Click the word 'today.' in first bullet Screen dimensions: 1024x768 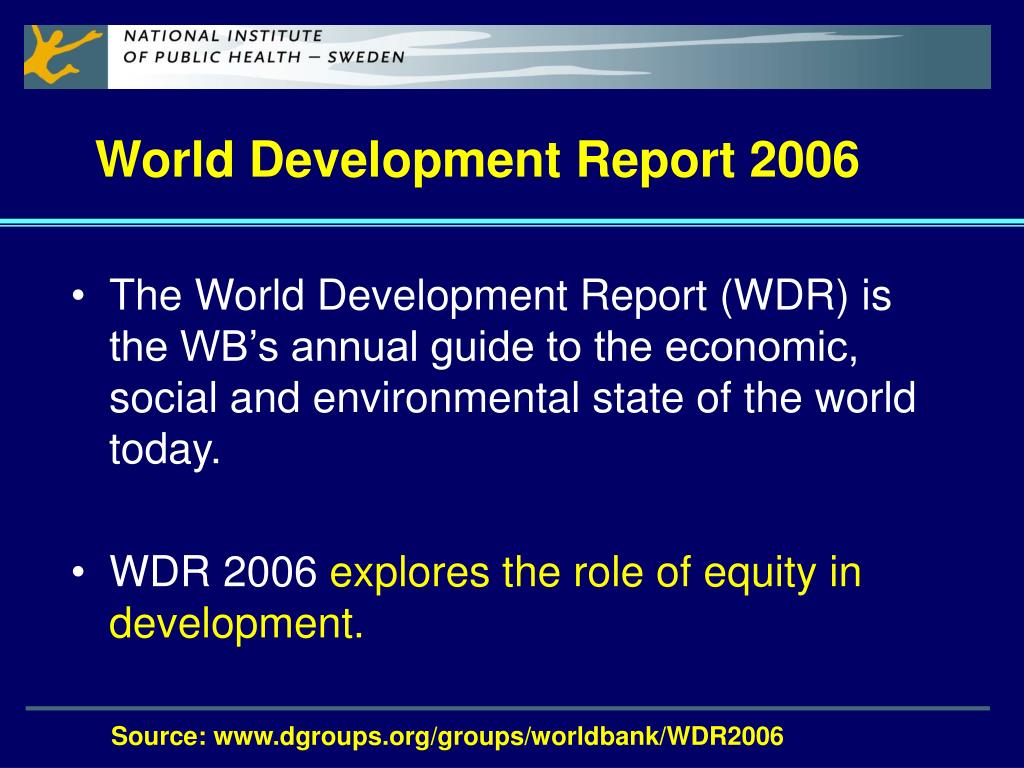tap(165, 449)
